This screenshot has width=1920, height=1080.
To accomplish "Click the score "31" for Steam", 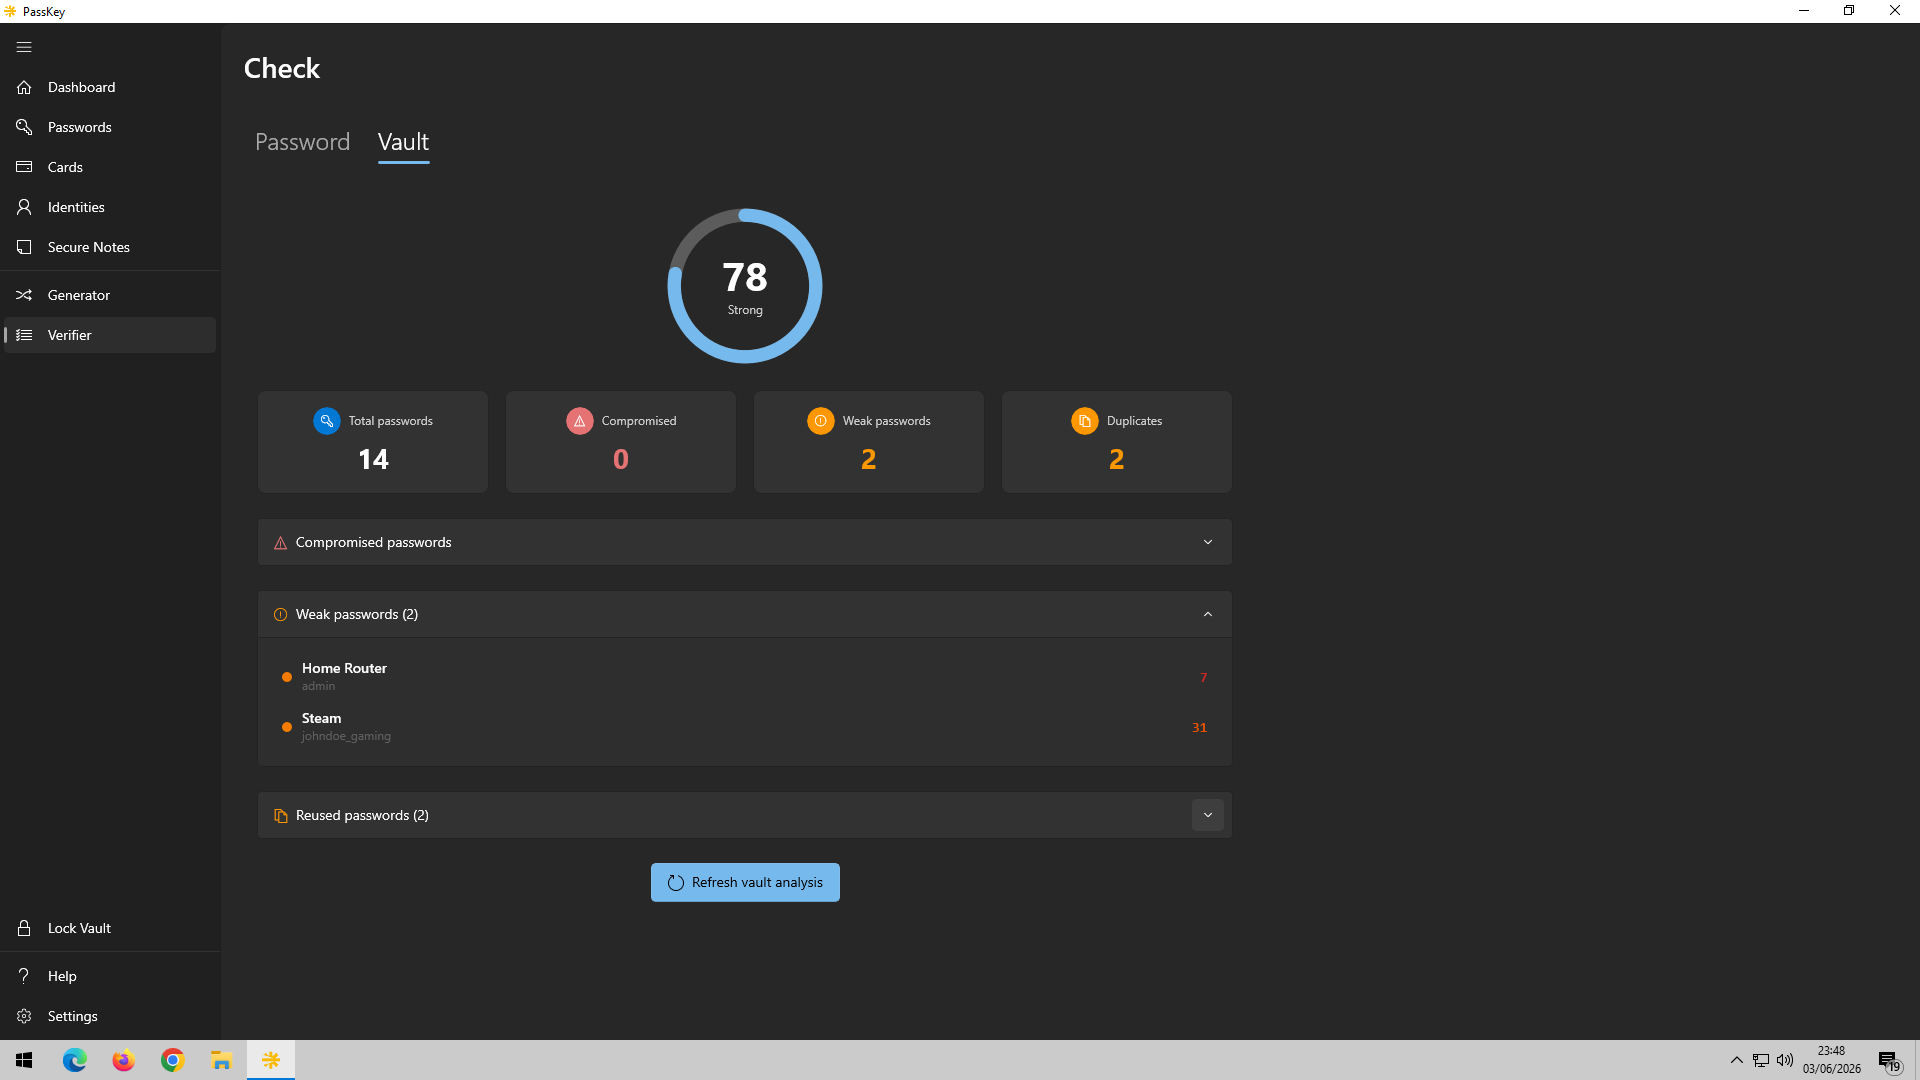I will pos(1199,728).
